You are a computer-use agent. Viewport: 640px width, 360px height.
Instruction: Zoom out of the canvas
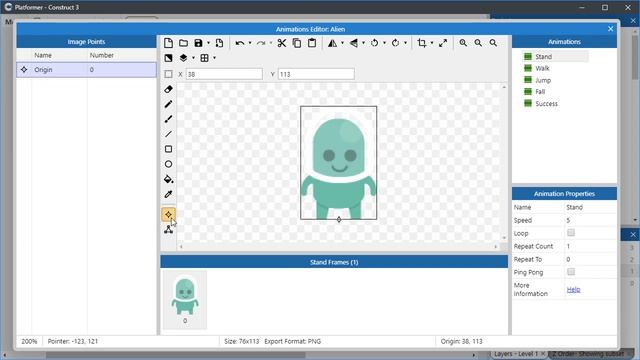(x=478, y=43)
